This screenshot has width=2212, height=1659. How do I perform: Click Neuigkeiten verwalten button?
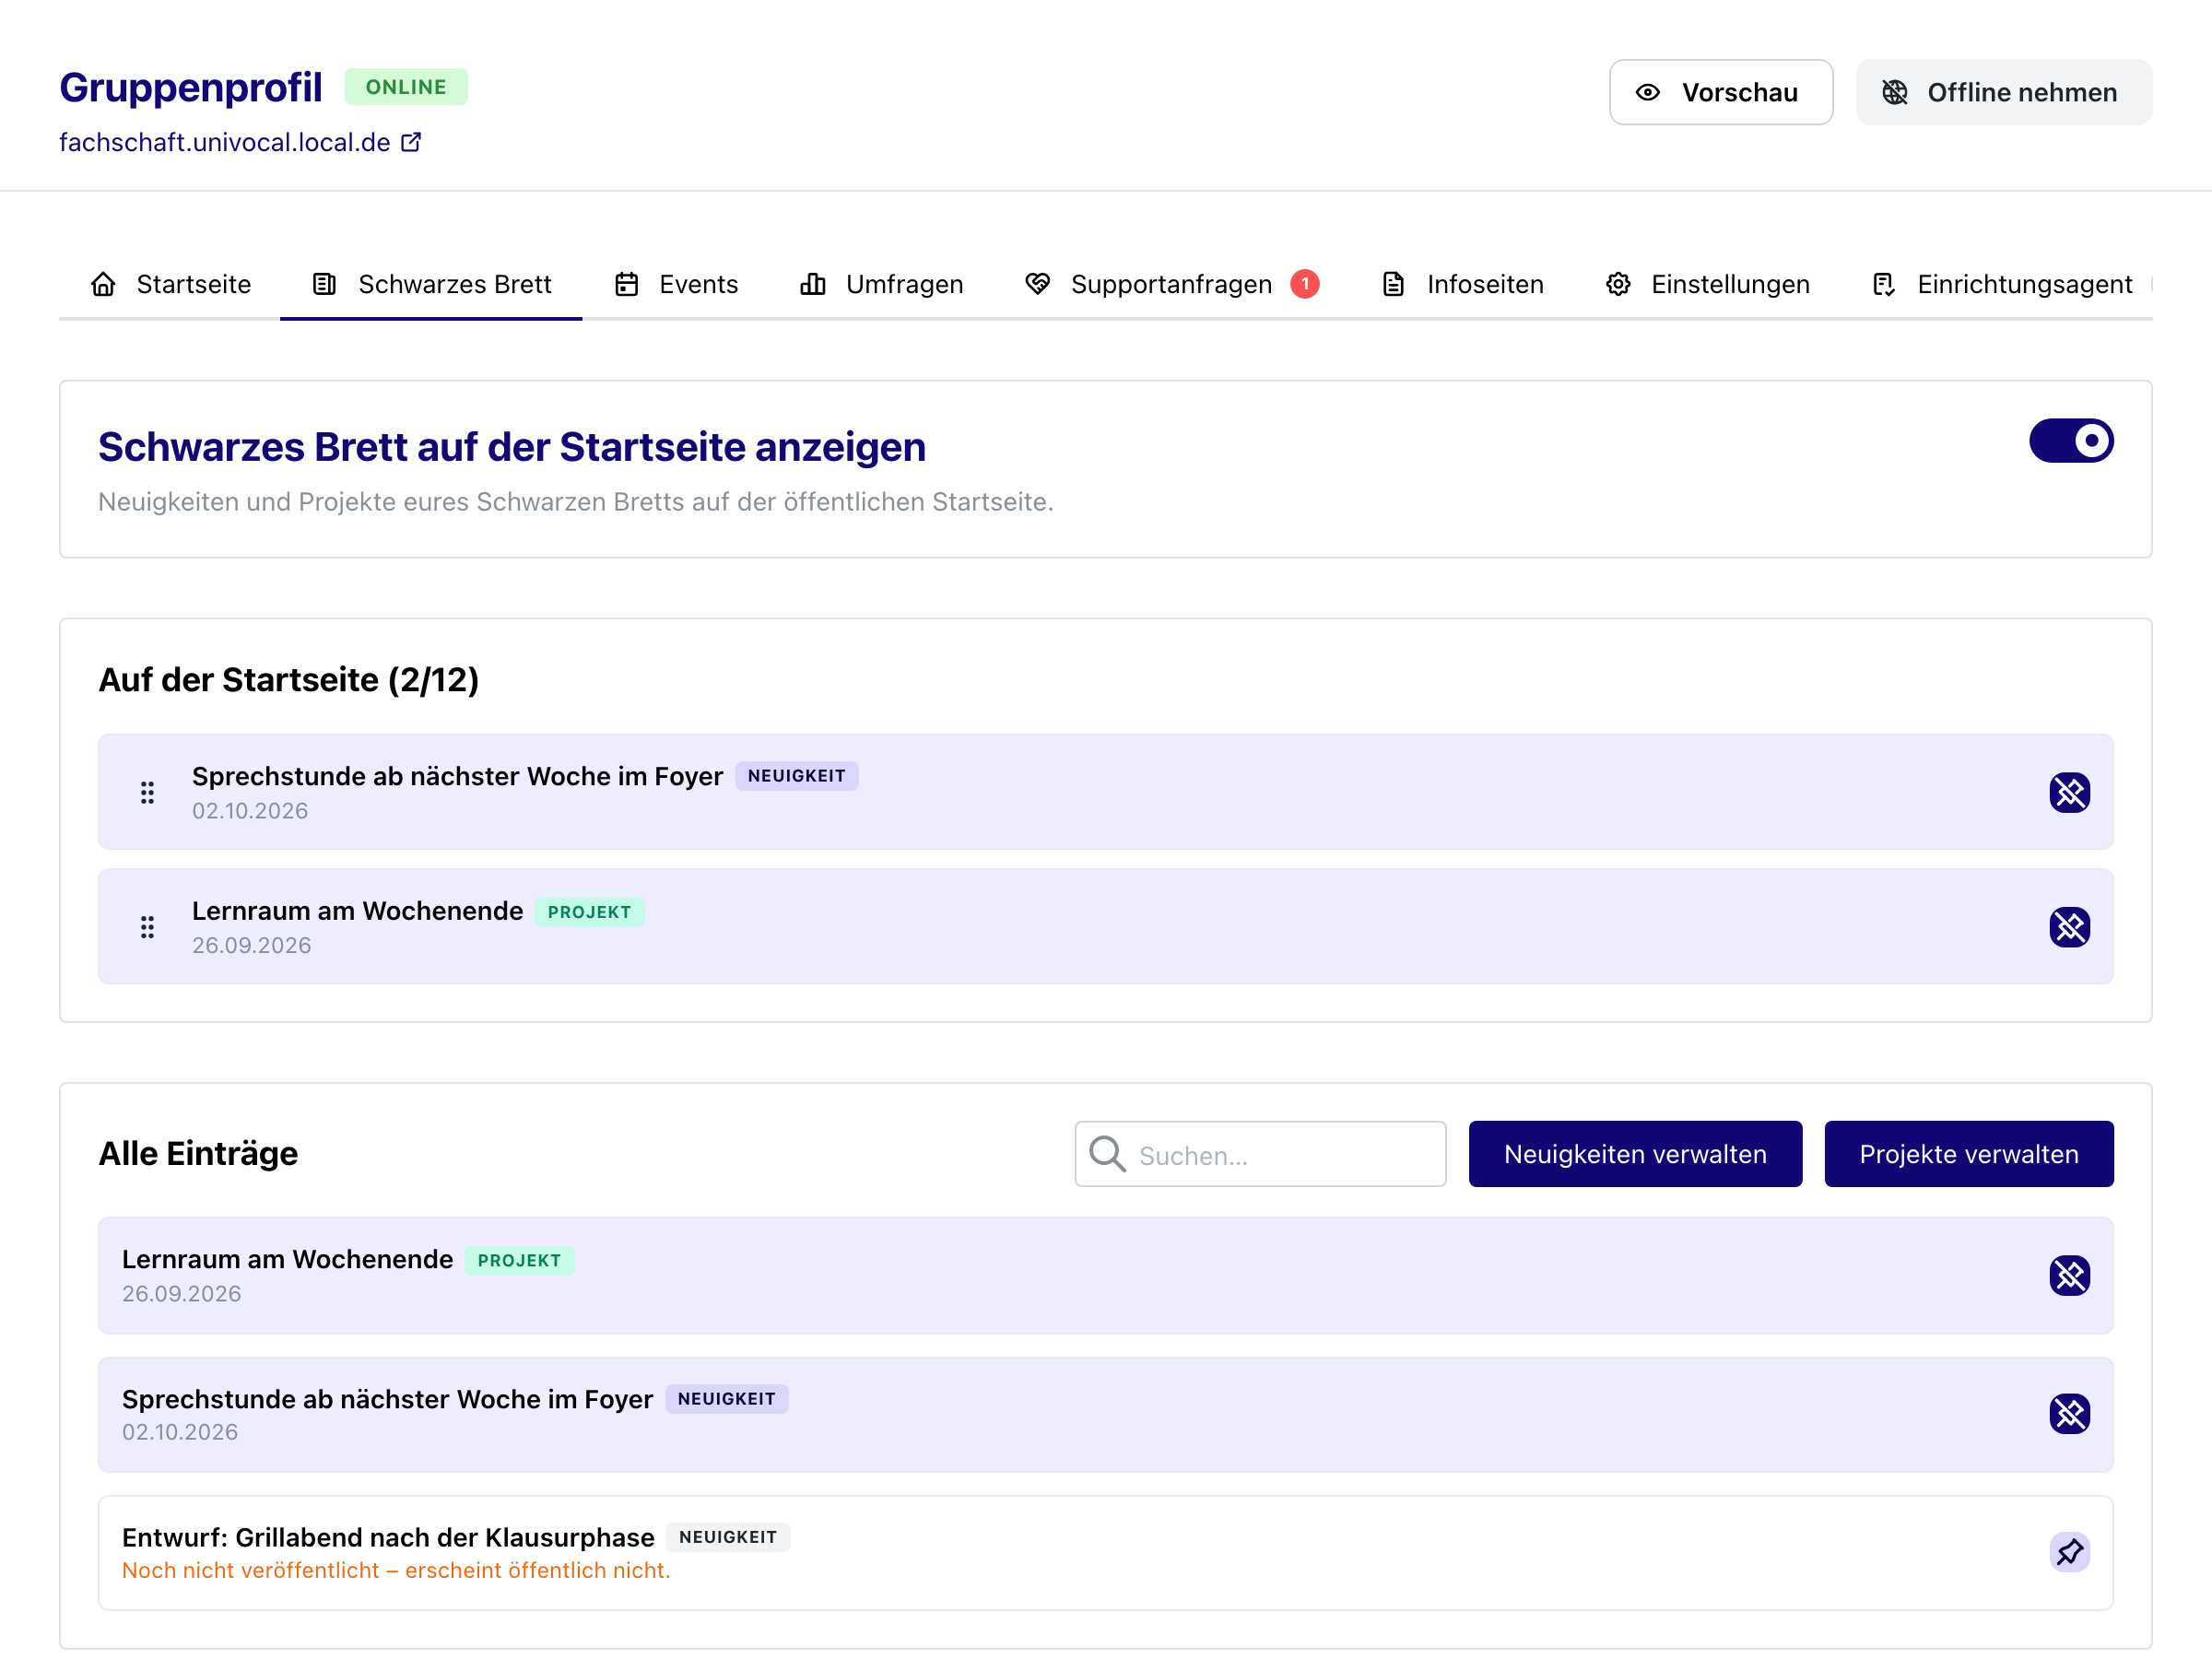click(x=1634, y=1153)
